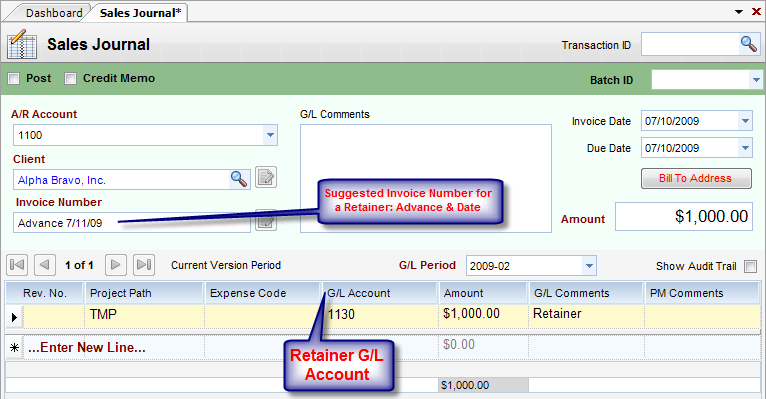Click the new line asterisk row marker
The width and height of the screenshot is (766, 399).
14,348
